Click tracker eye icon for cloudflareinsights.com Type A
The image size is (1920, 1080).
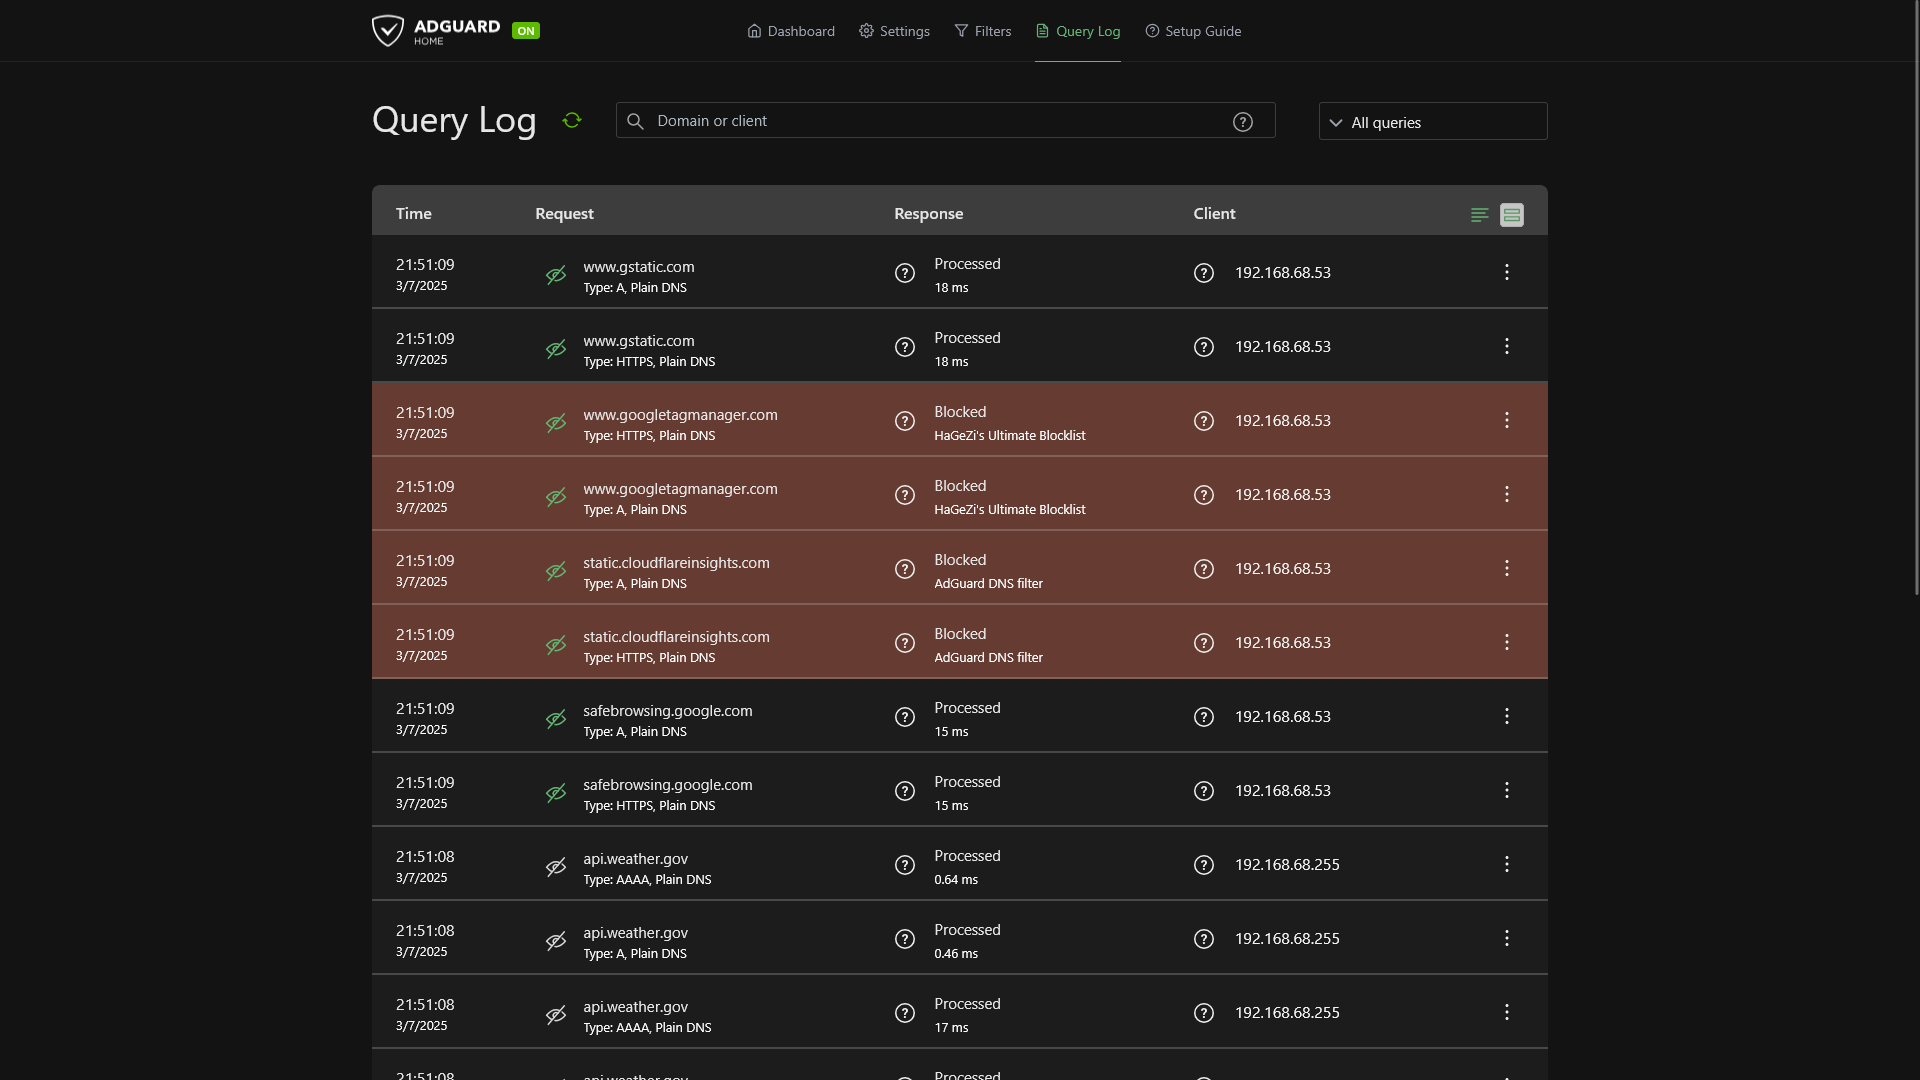pos(556,571)
